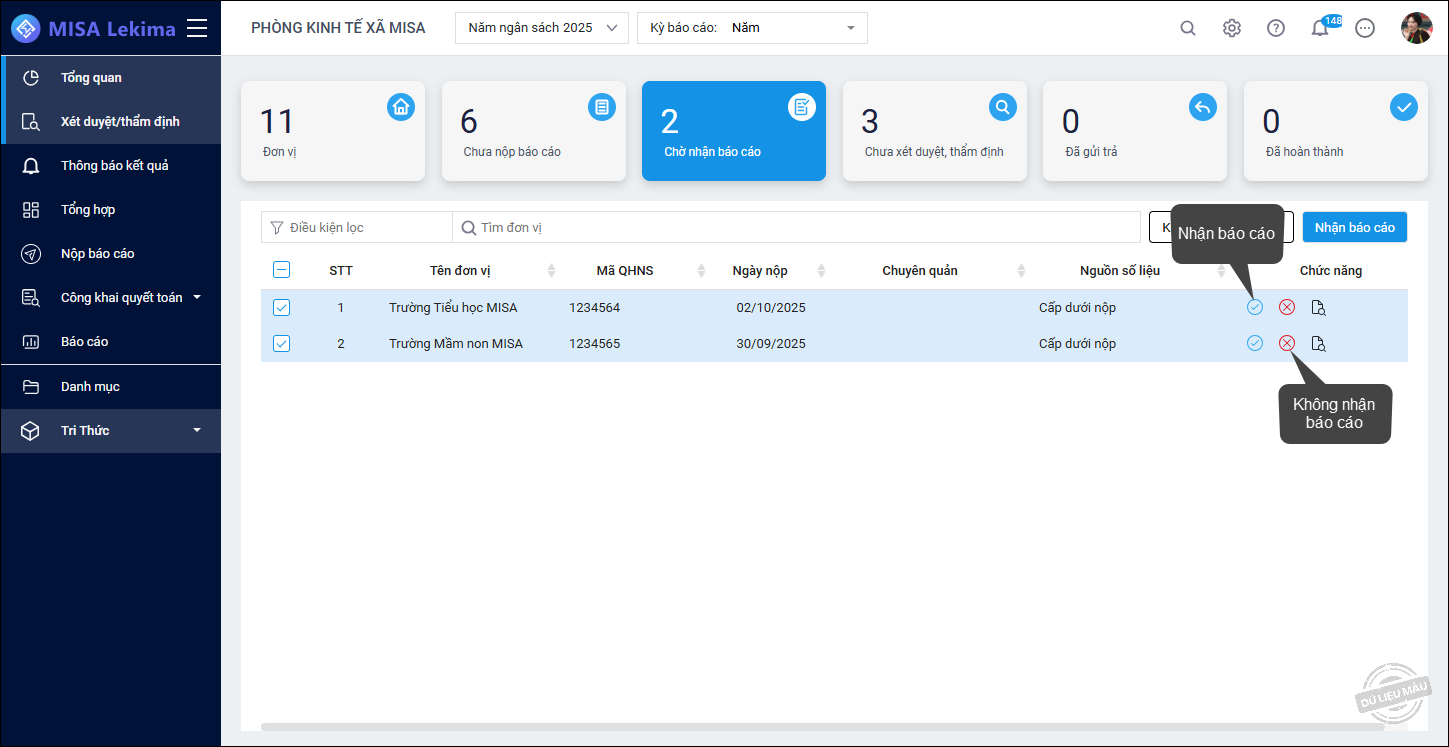1449x747 pixels.
Task: Open the Năm ngân sách 2025 dropdown
Action: click(x=542, y=28)
